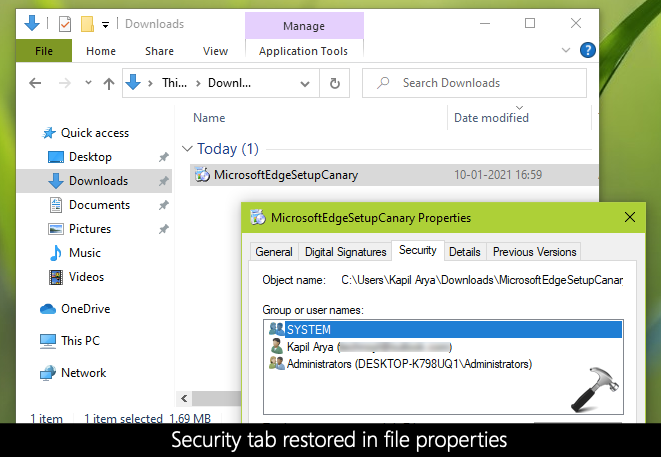Viewport: 661px width, 457px height.
Task: Select Quick access in navigation pane
Action: (94, 133)
